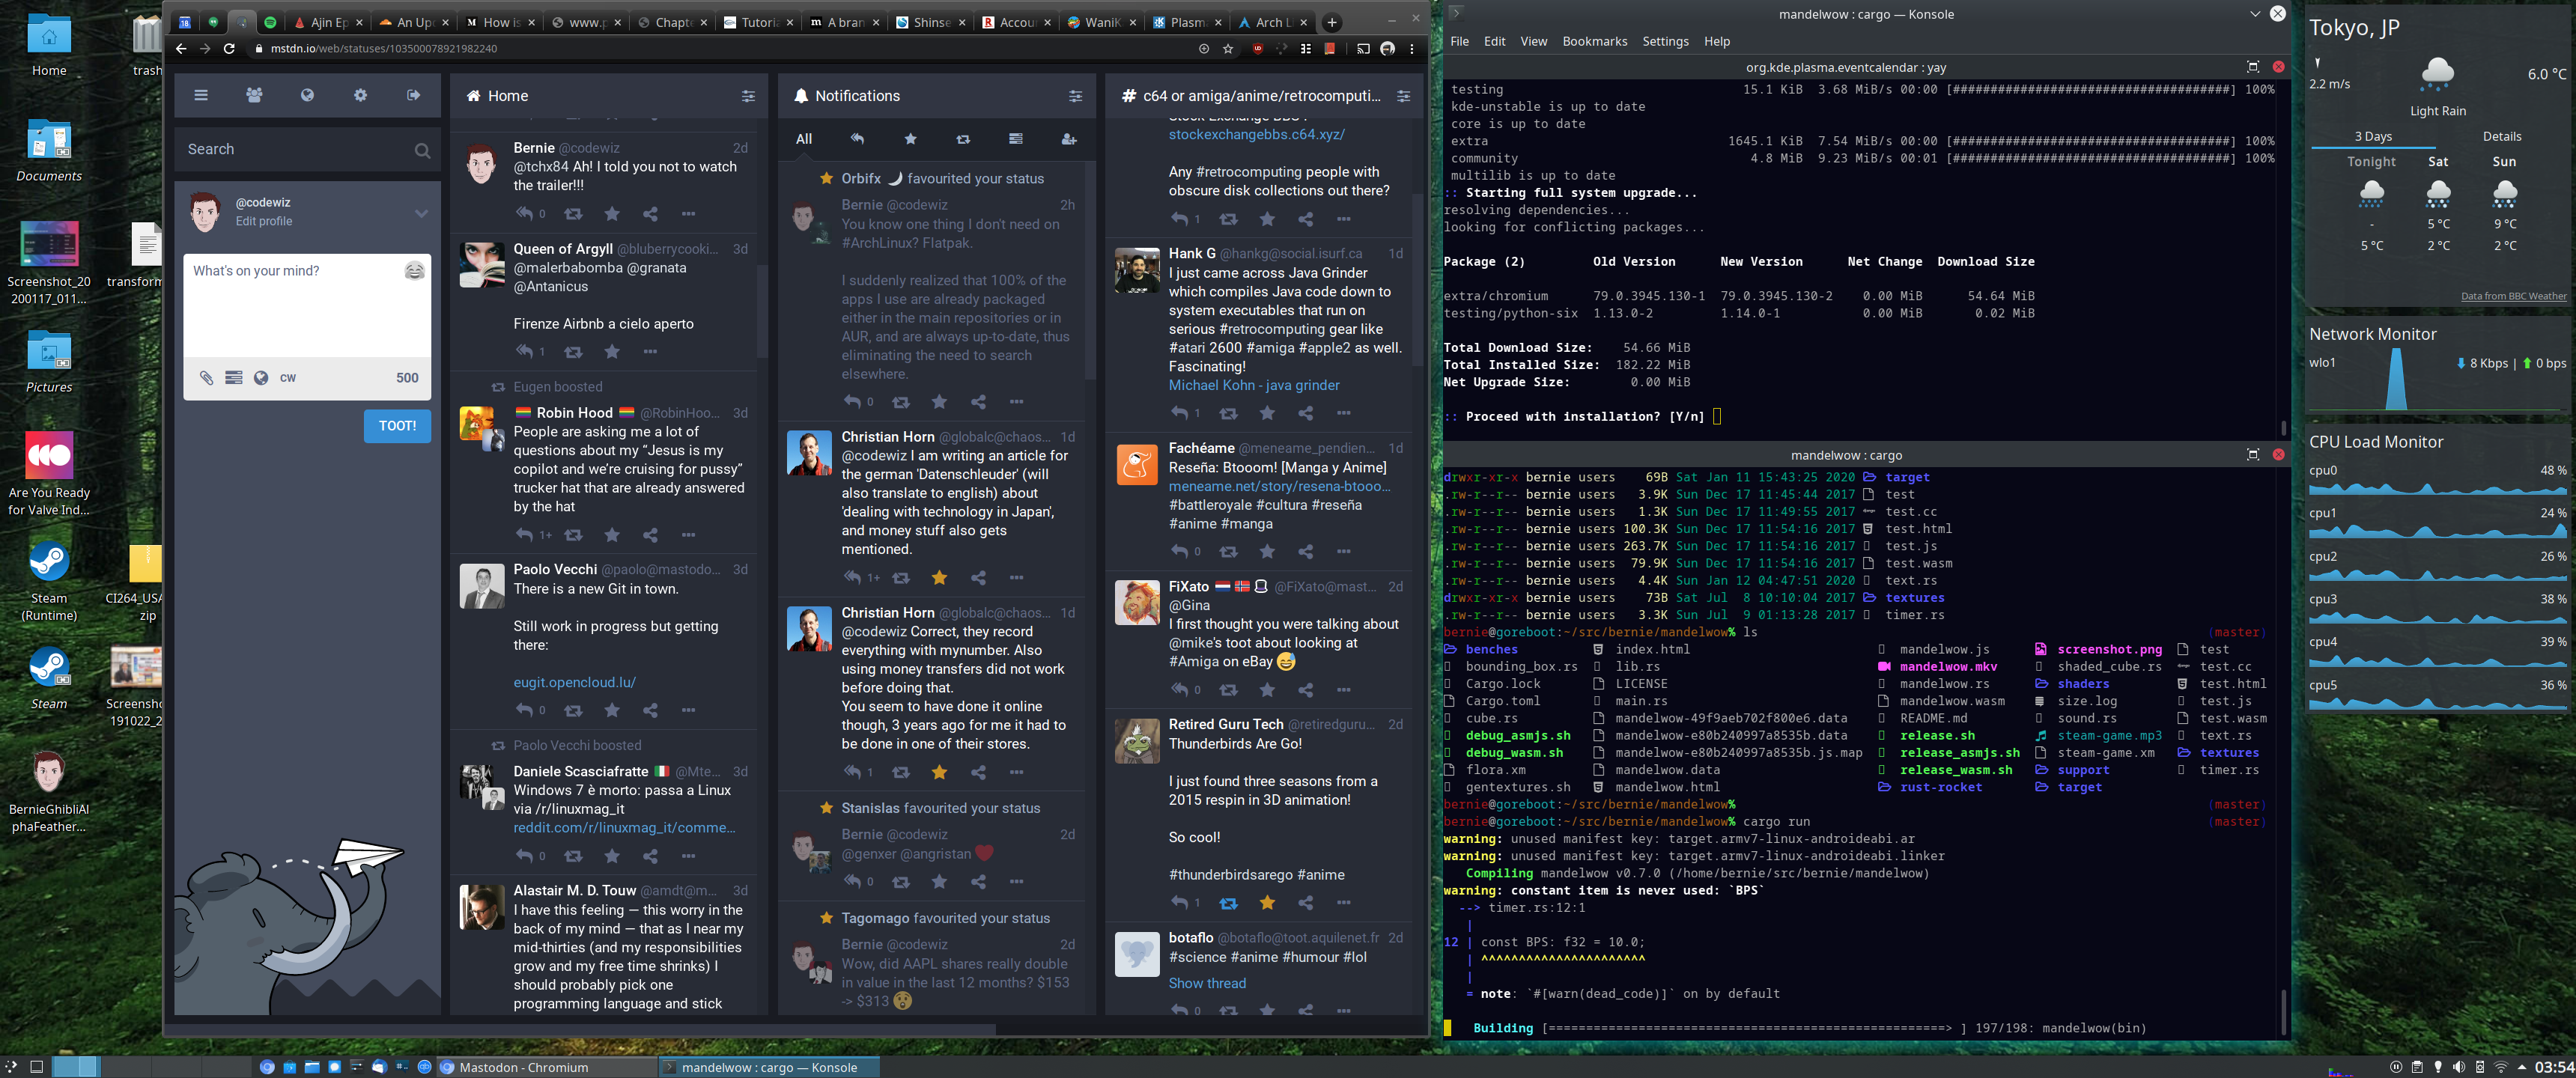Screen dimensions: 2576x1078
Task: Open Home column settings sliders
Action: coord(748,96)
